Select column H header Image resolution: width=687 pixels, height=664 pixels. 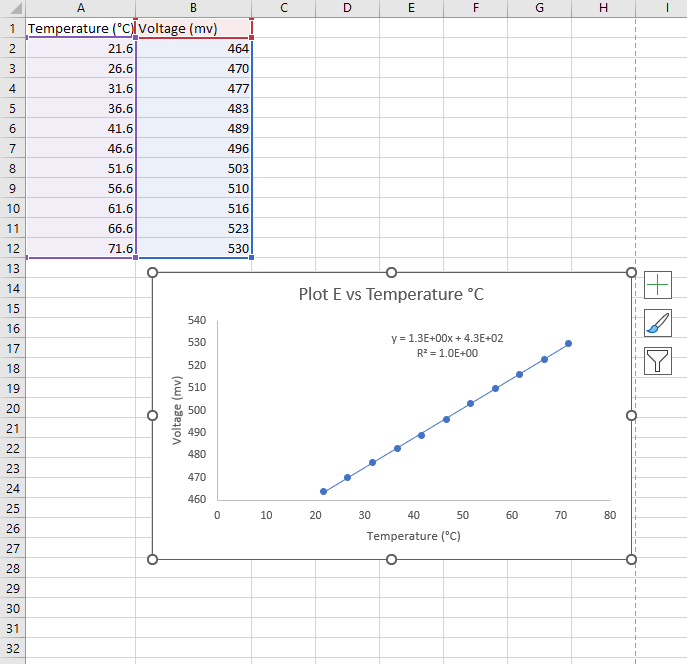click(603, 8)
